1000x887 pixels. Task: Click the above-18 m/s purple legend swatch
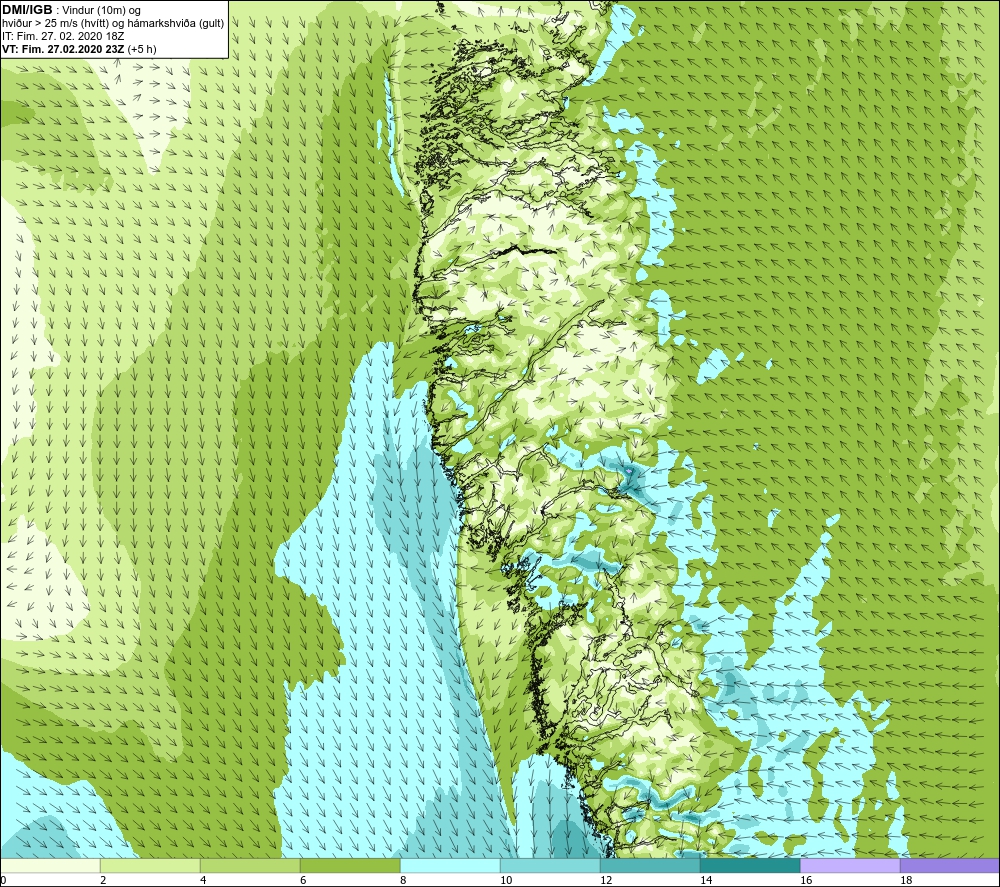[x=950, y=865]
